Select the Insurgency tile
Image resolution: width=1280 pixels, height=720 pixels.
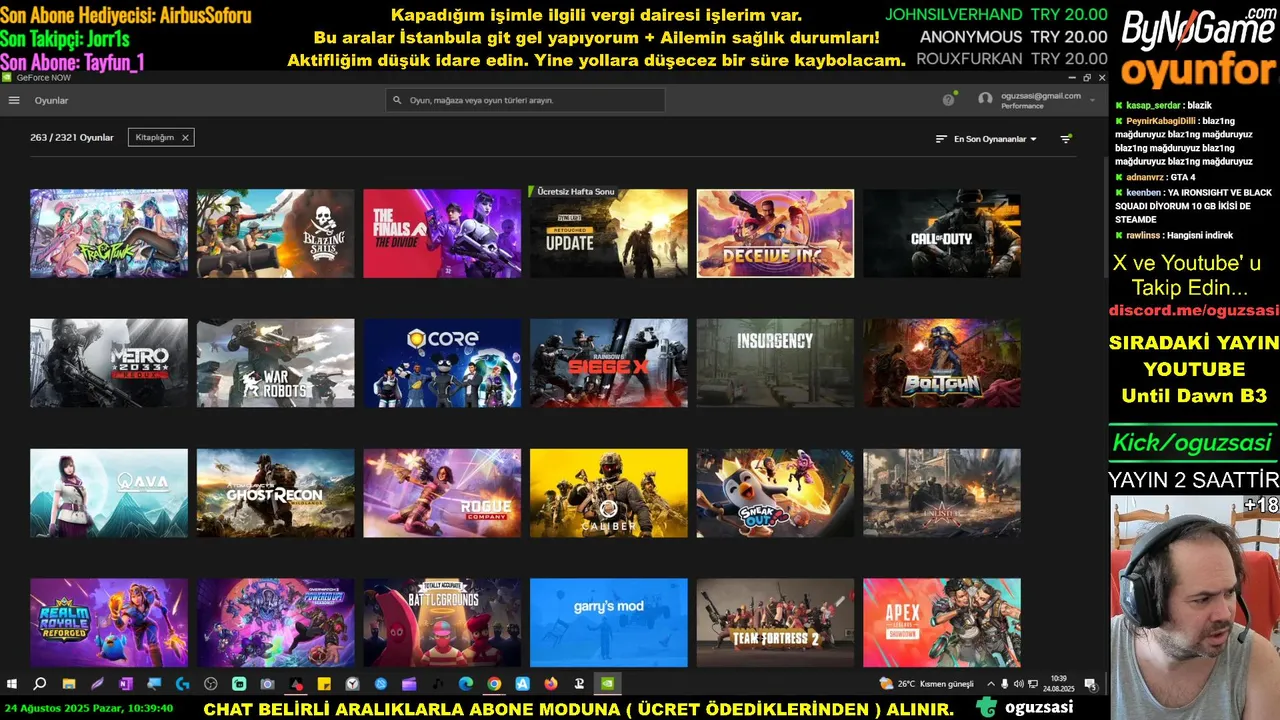tap(775, 363)
